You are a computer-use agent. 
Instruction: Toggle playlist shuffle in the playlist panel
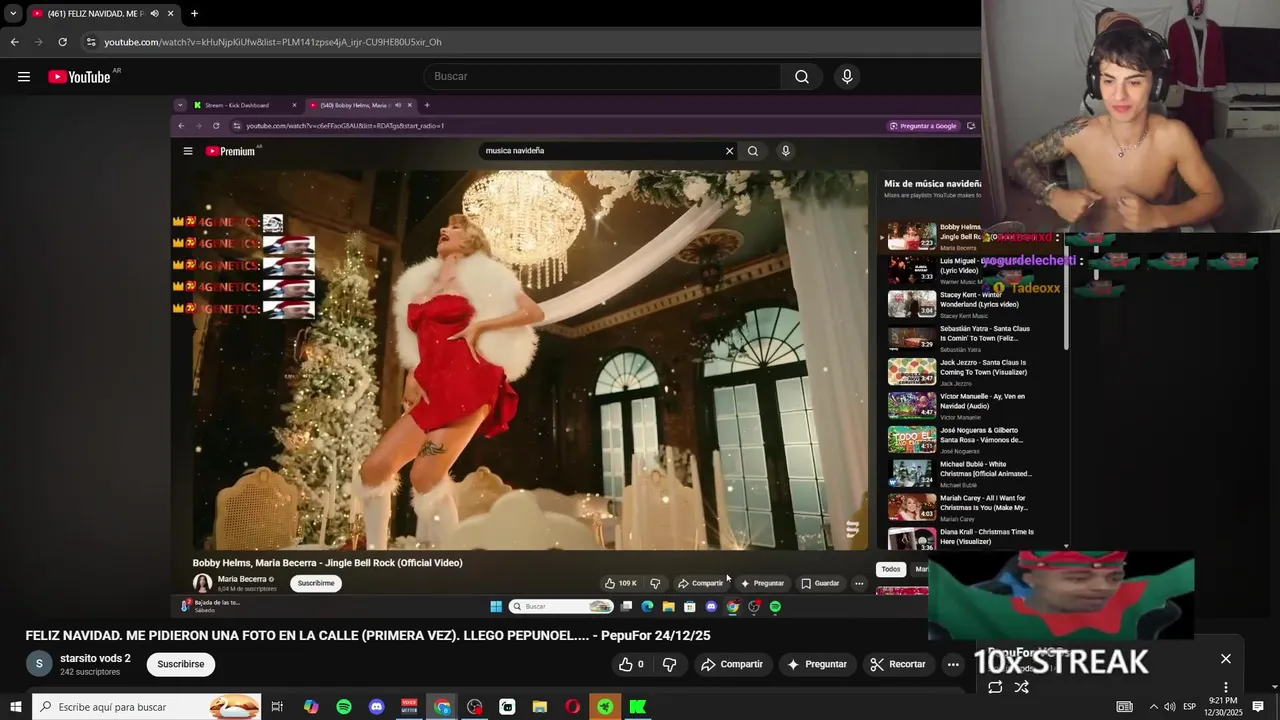pyautogui.click(x=1021, y=687)
